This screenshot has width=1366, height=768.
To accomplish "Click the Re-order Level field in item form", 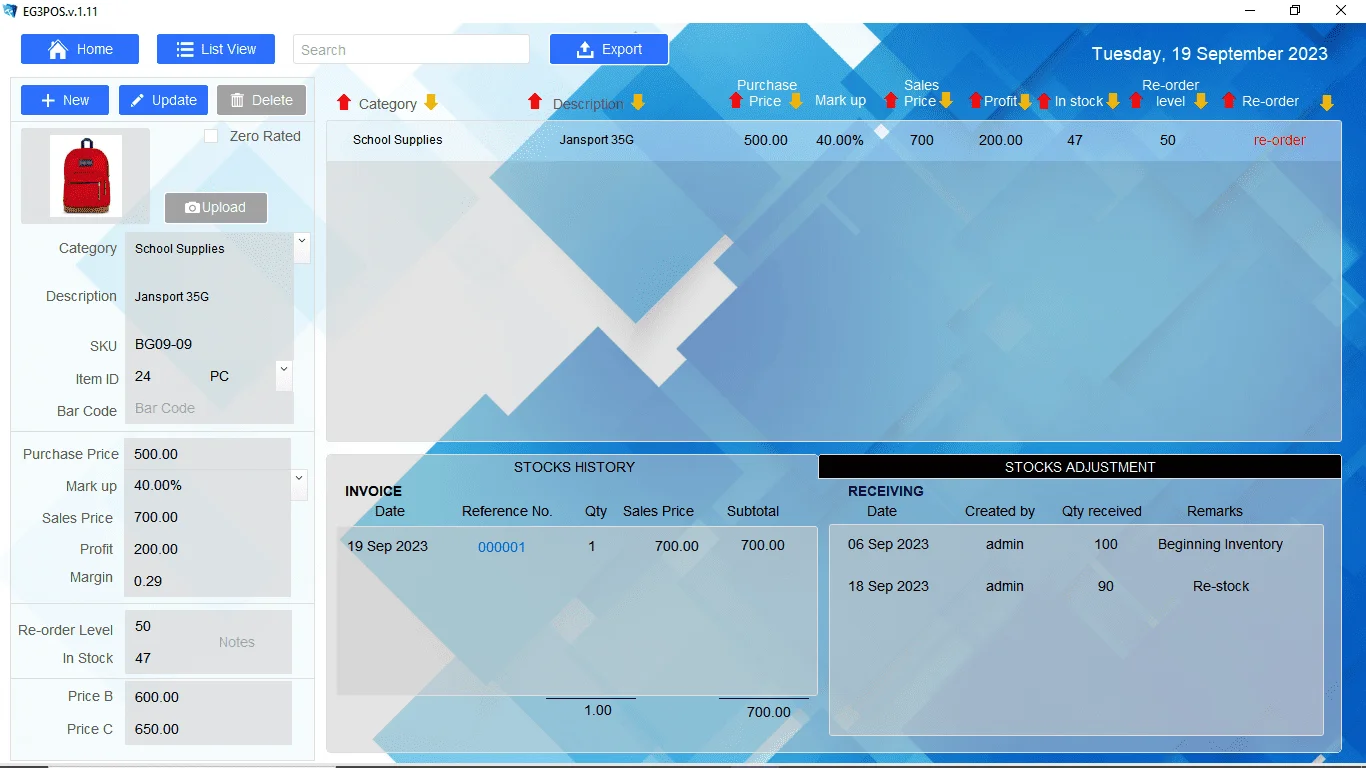I will [168, 626].
